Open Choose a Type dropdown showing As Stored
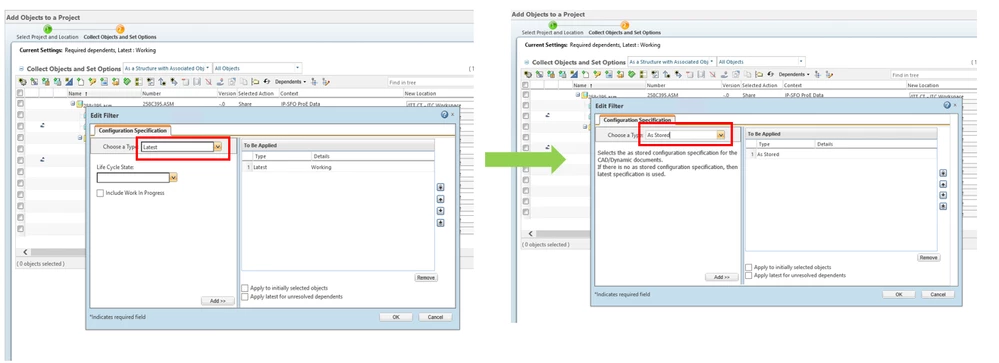Image resolution: width=999 pixels, height=363 pixels. 721,135
